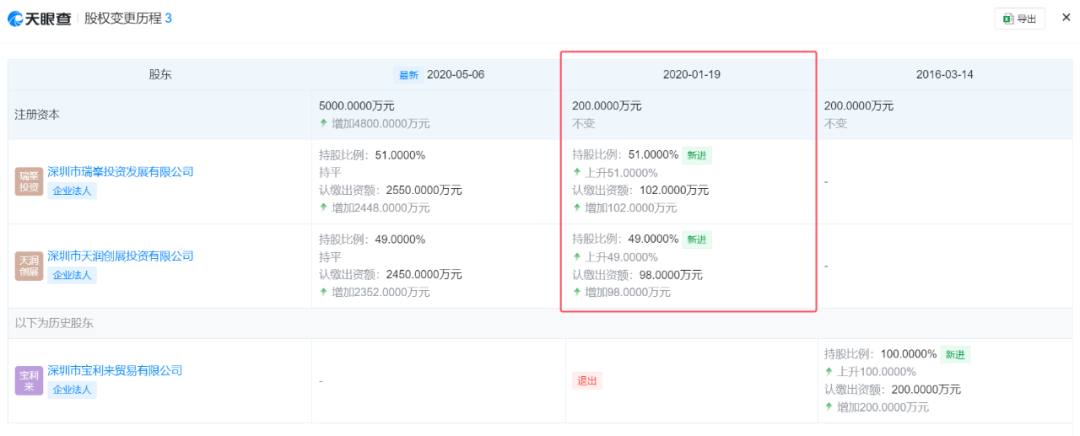Image resolution: width=1080 pixels, height=436 pixels.
Task: Click the 宝利来 company logo thumbnail
Action: click(x=29, y=380)
